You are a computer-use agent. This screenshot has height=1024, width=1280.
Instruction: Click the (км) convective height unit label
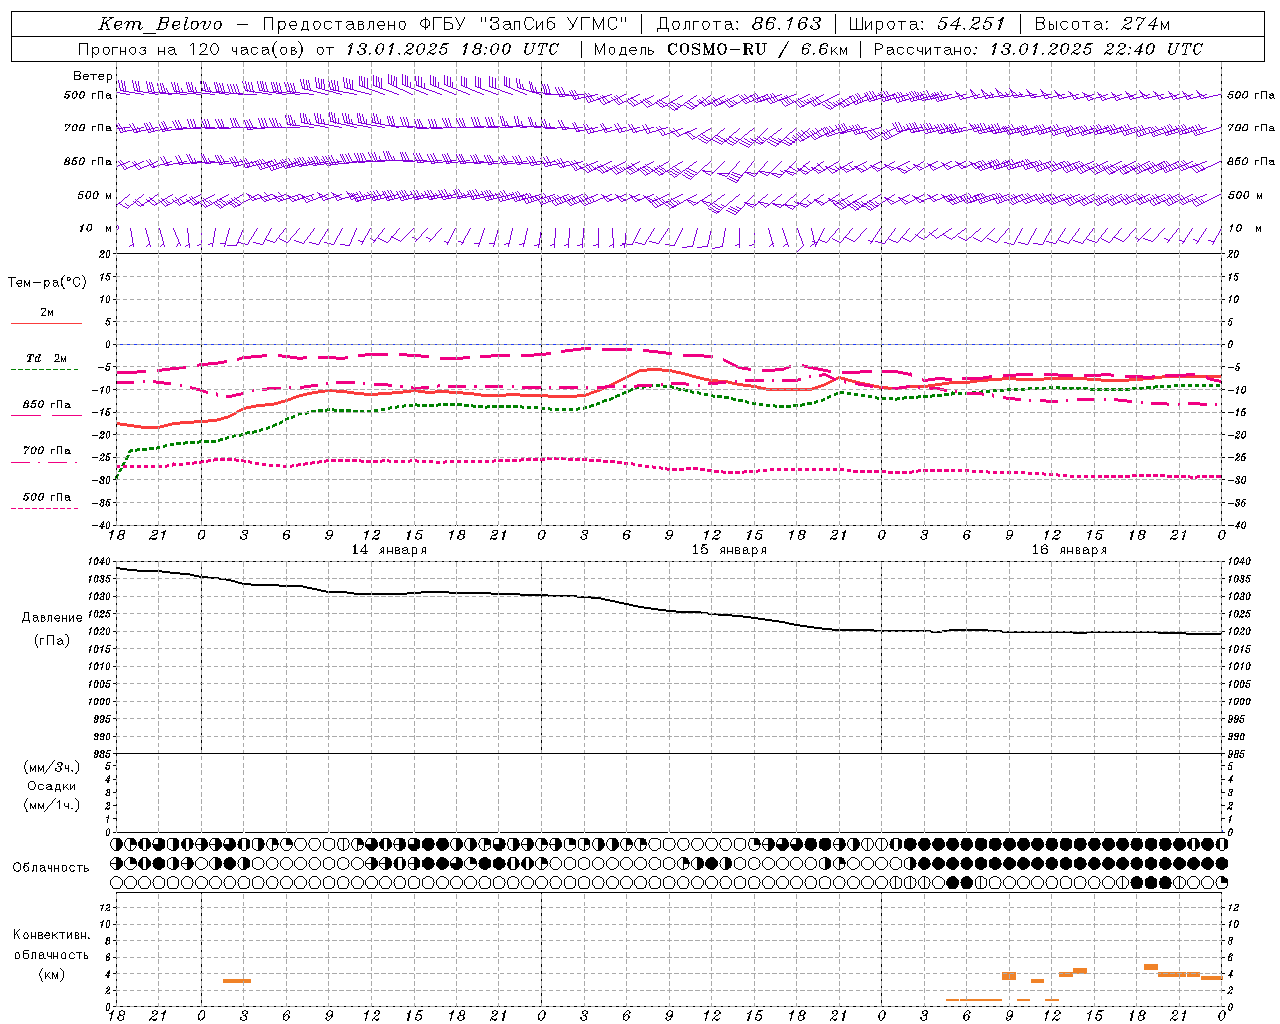pyautogui.click(x=51, y=974)
